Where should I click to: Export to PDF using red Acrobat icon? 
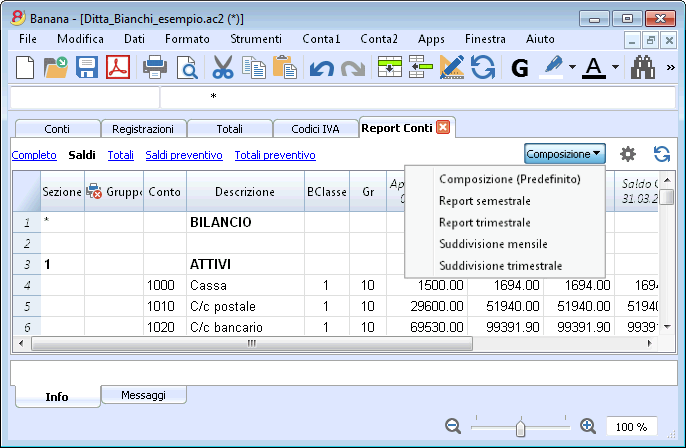[118, 68]
